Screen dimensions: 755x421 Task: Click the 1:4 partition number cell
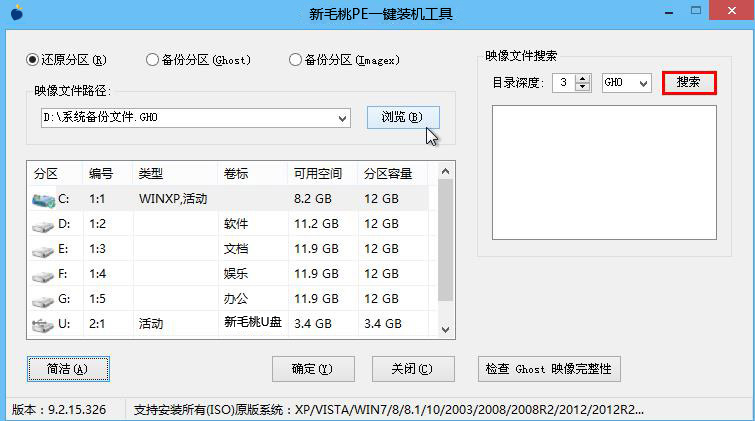[97, 274]
